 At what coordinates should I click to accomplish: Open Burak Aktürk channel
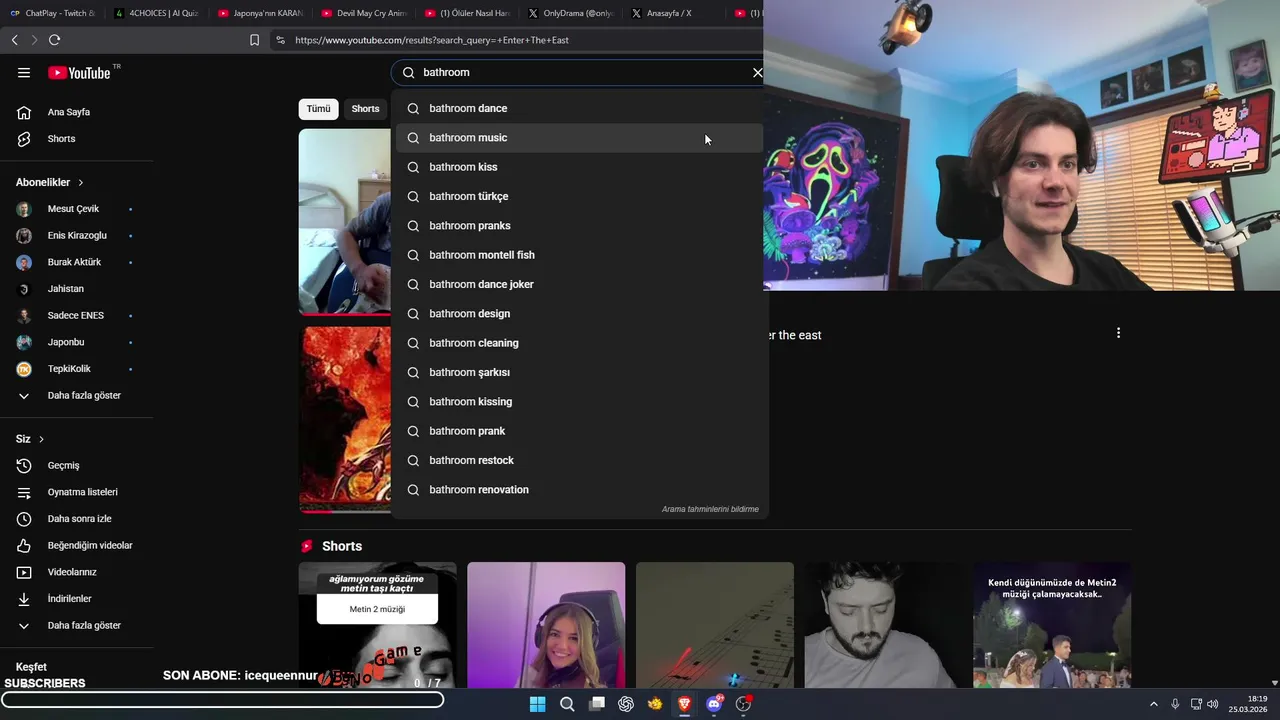click(x=76, y=262)
